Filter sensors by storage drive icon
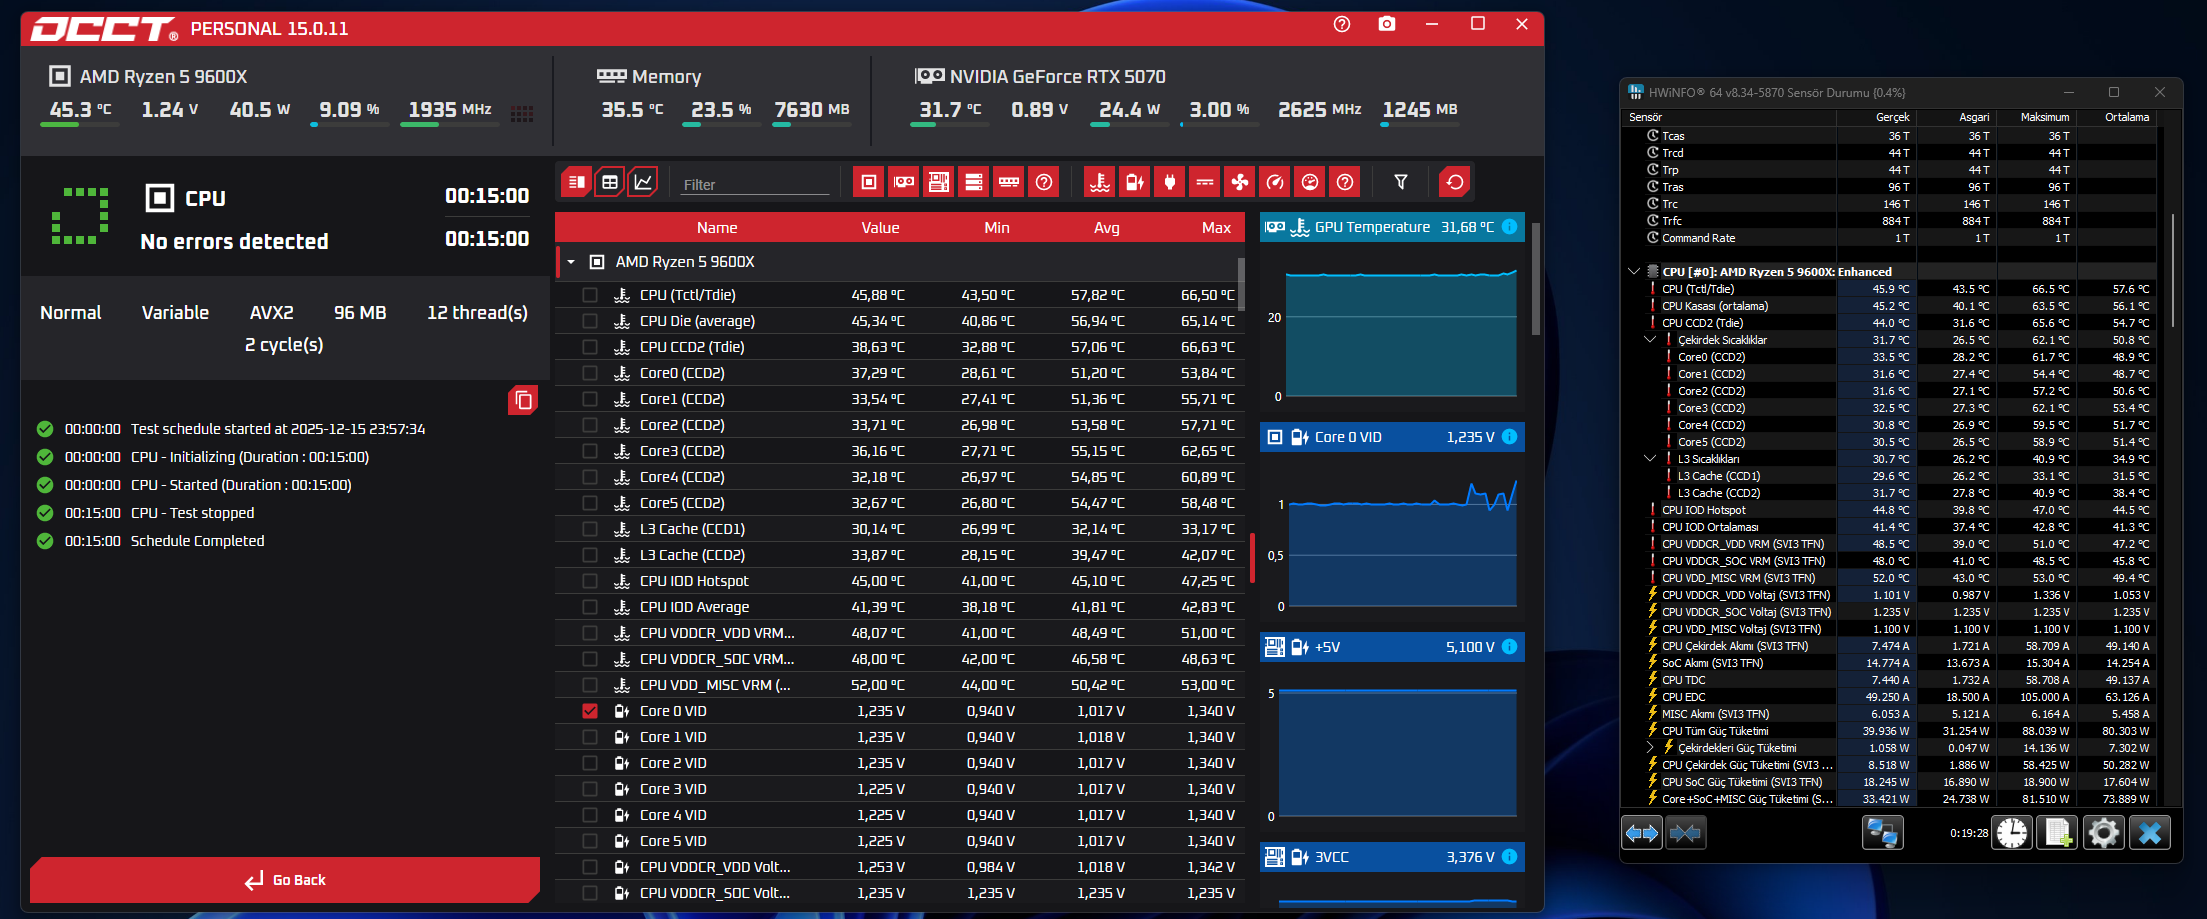The height and width of the screenshot is (919, 2207). (x=974, y=182)
